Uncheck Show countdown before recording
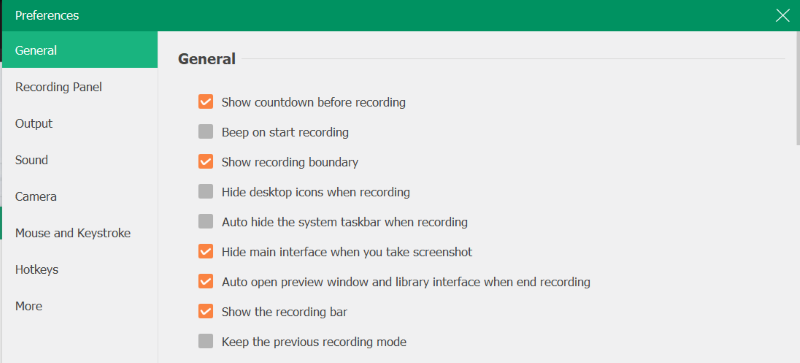This screenshot has width=800, height=363. (206, 102)
